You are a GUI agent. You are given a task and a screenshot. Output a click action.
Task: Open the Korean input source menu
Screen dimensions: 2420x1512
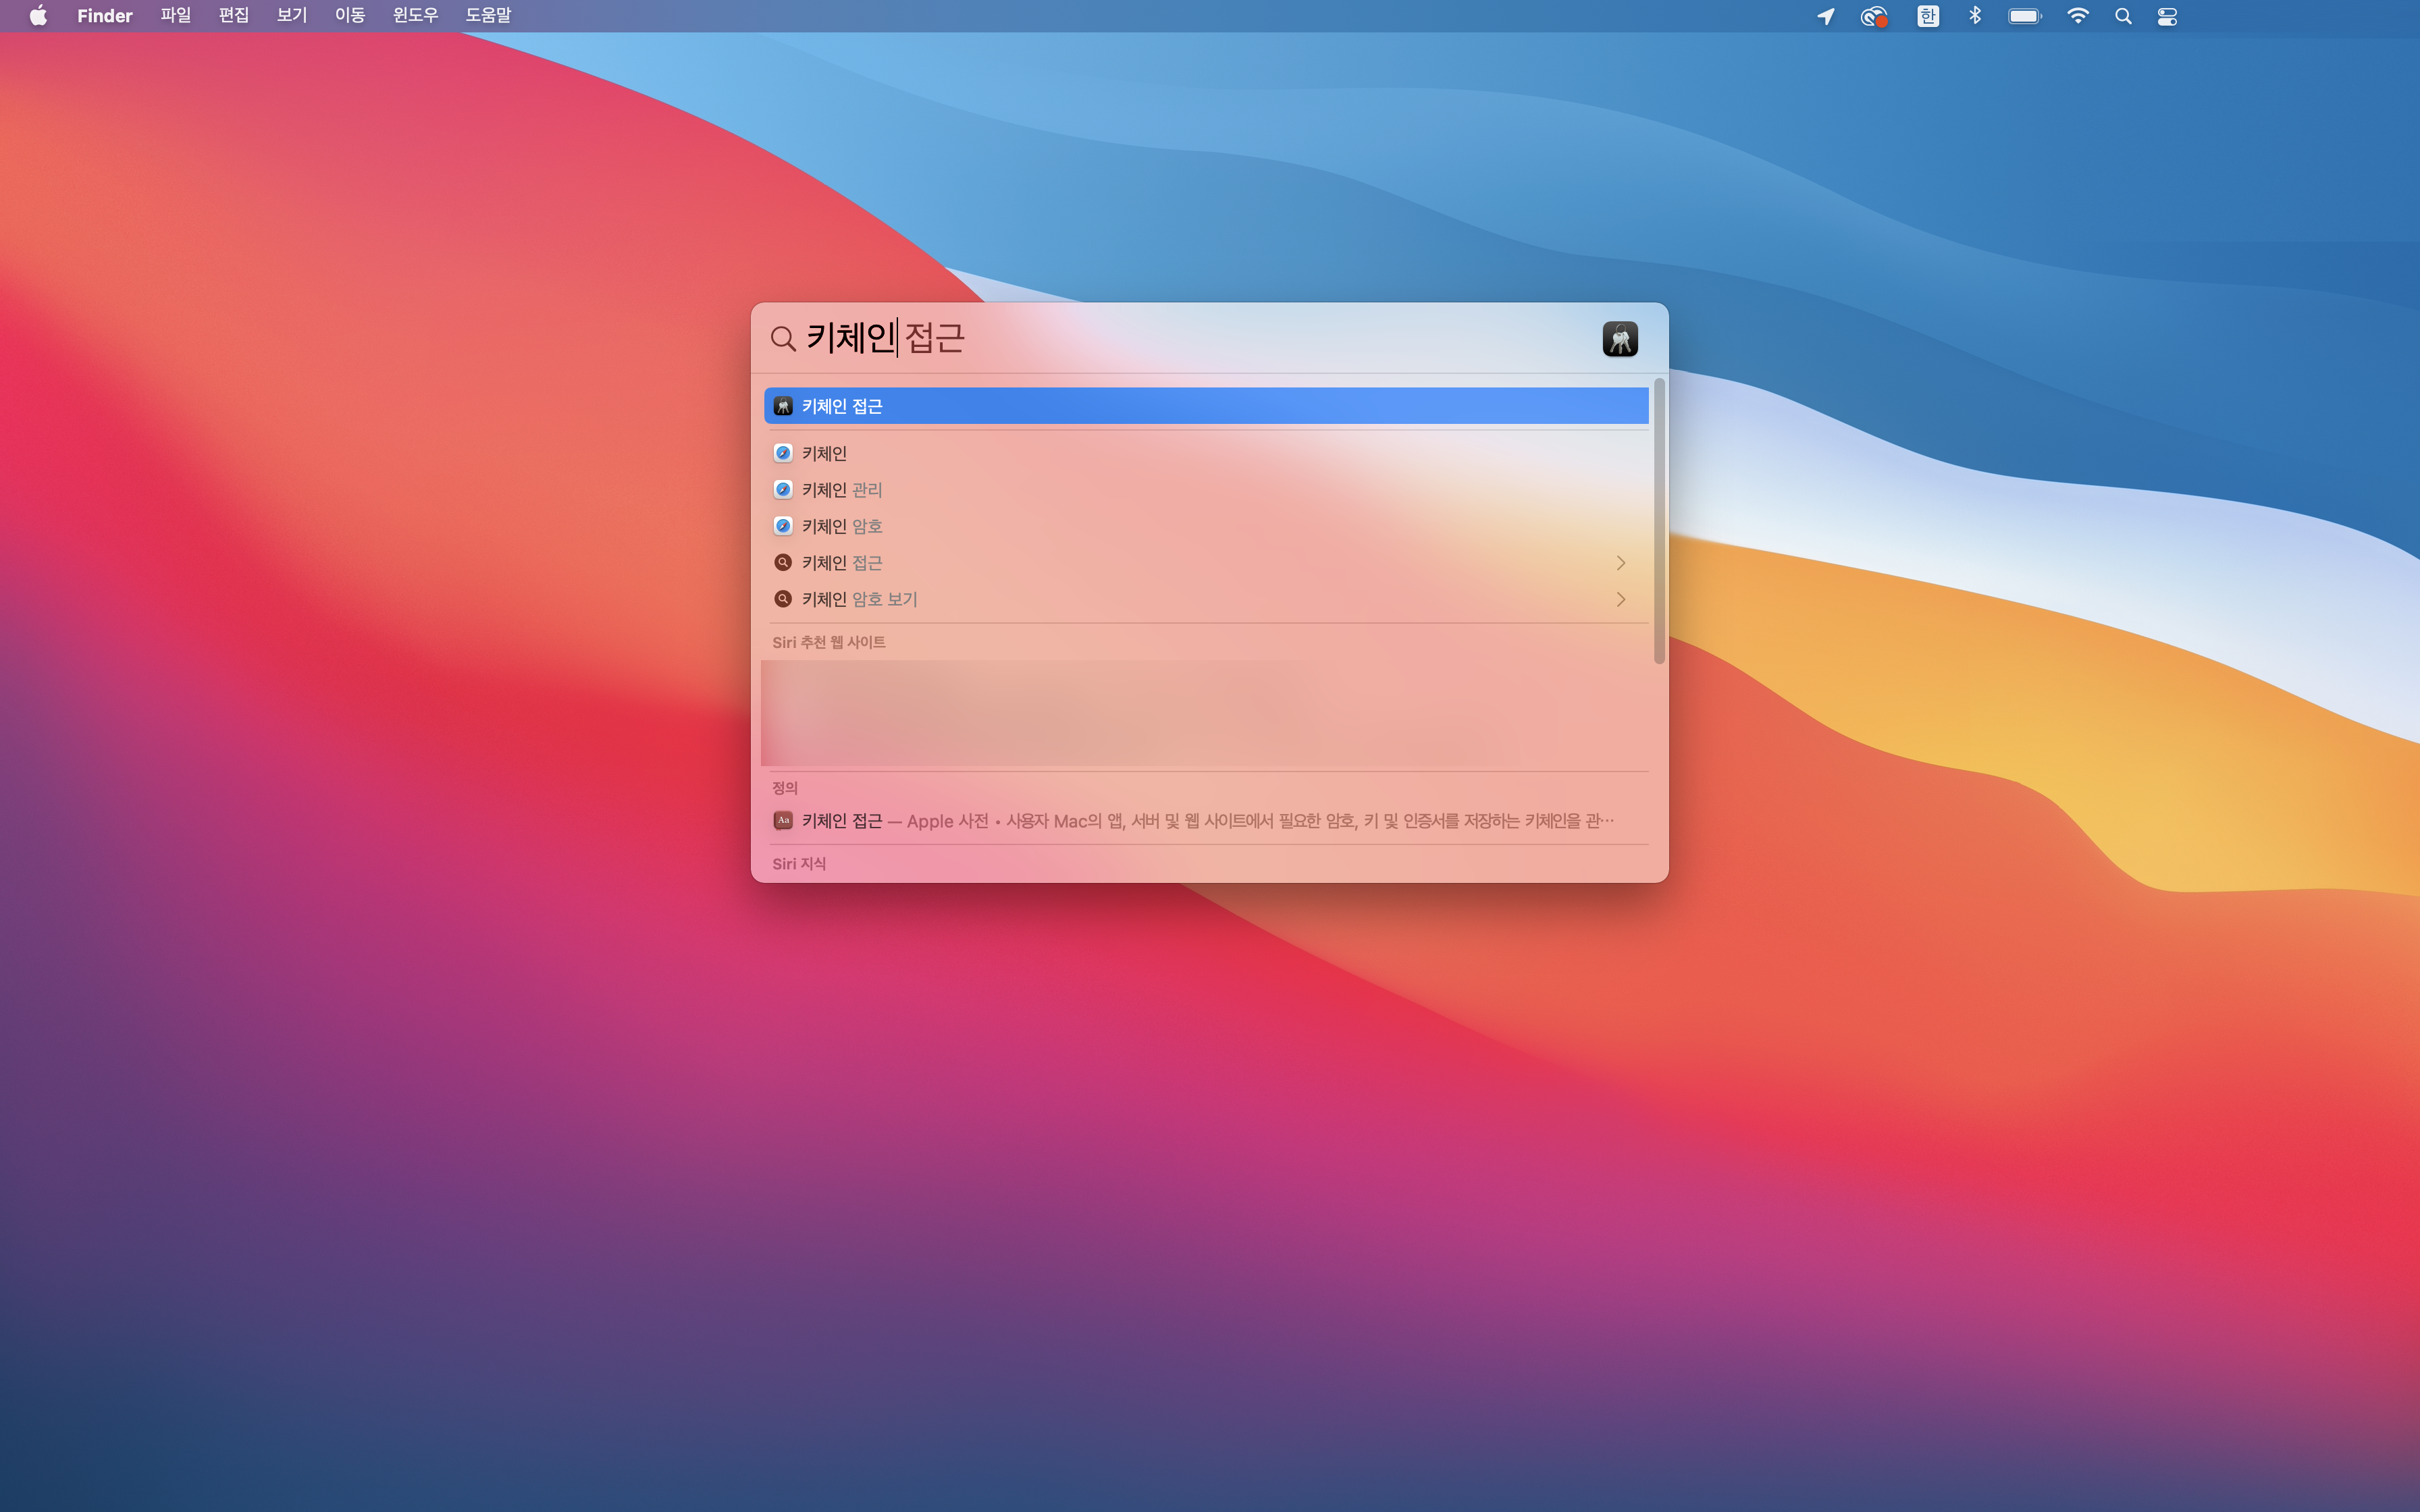pyautogui.click(x=1927, y=16)
